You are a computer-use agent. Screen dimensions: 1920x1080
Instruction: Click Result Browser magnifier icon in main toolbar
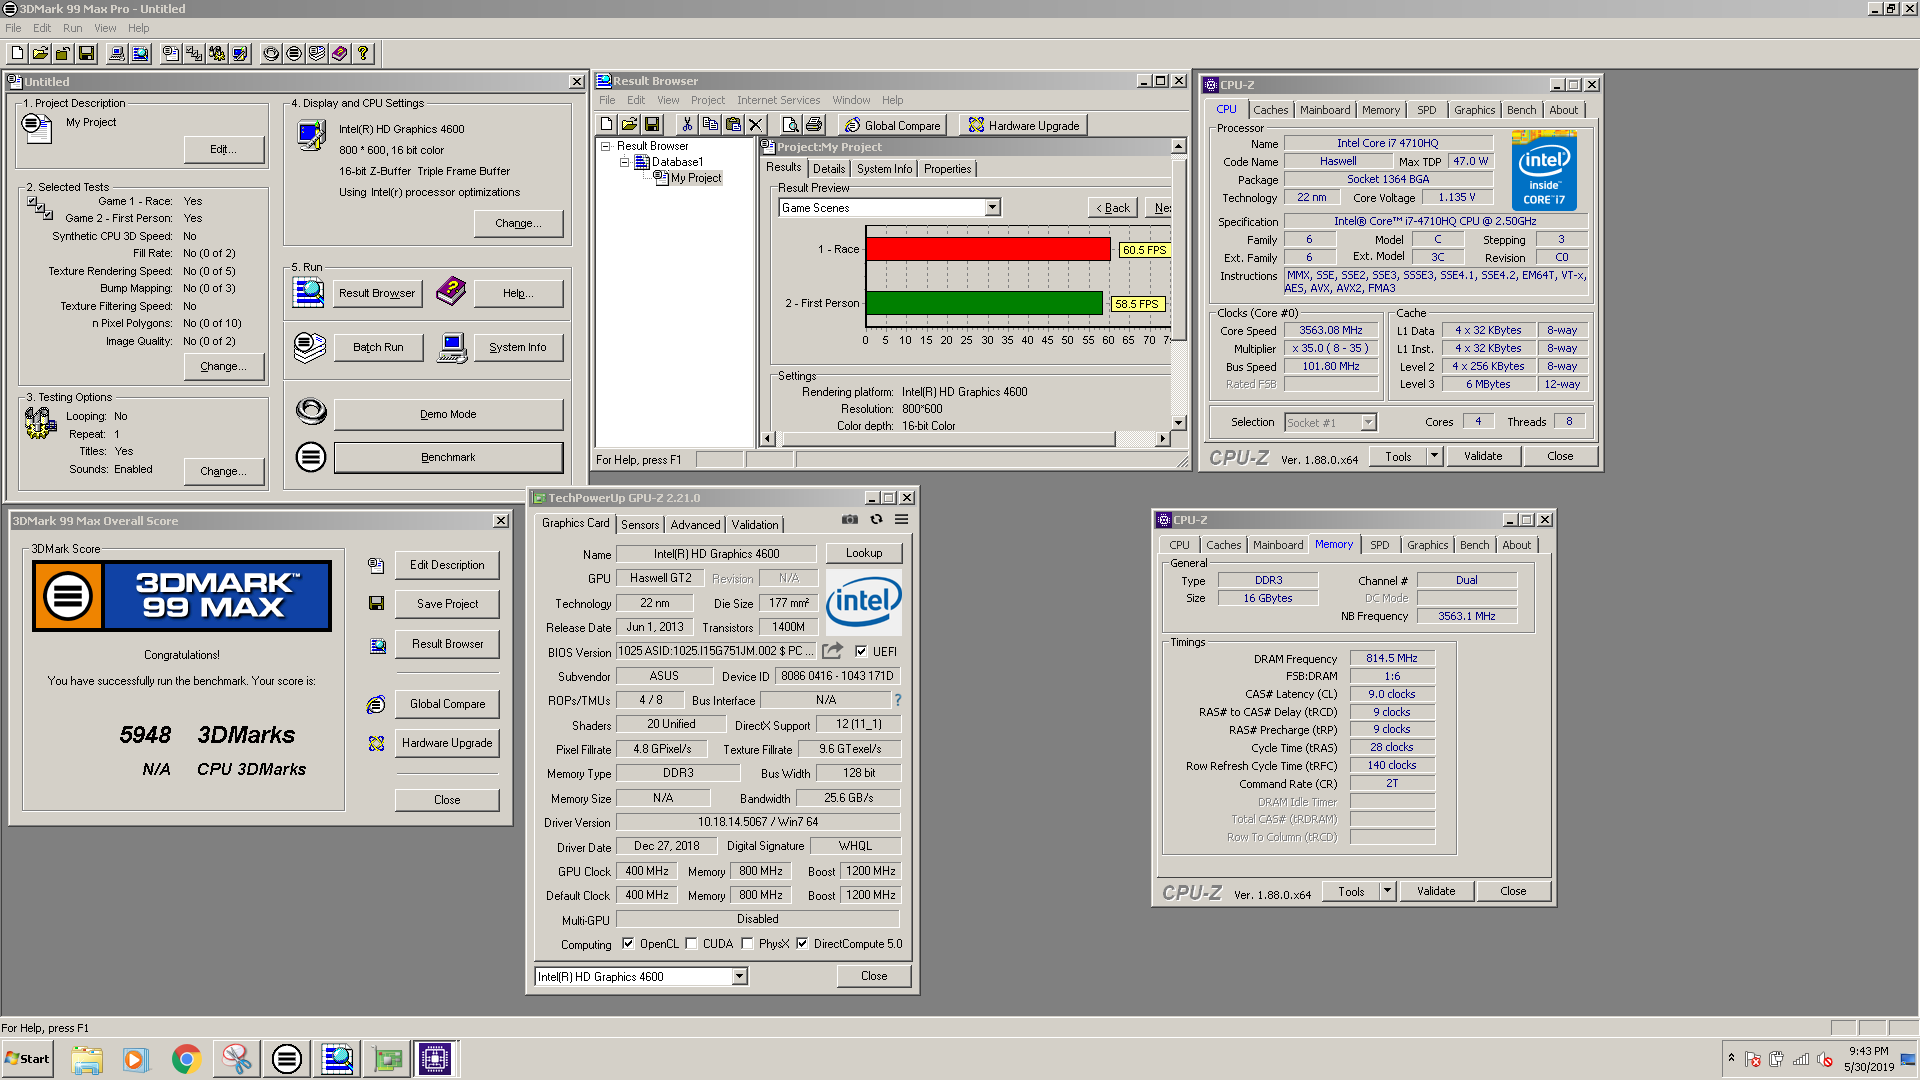click(140, 53)
